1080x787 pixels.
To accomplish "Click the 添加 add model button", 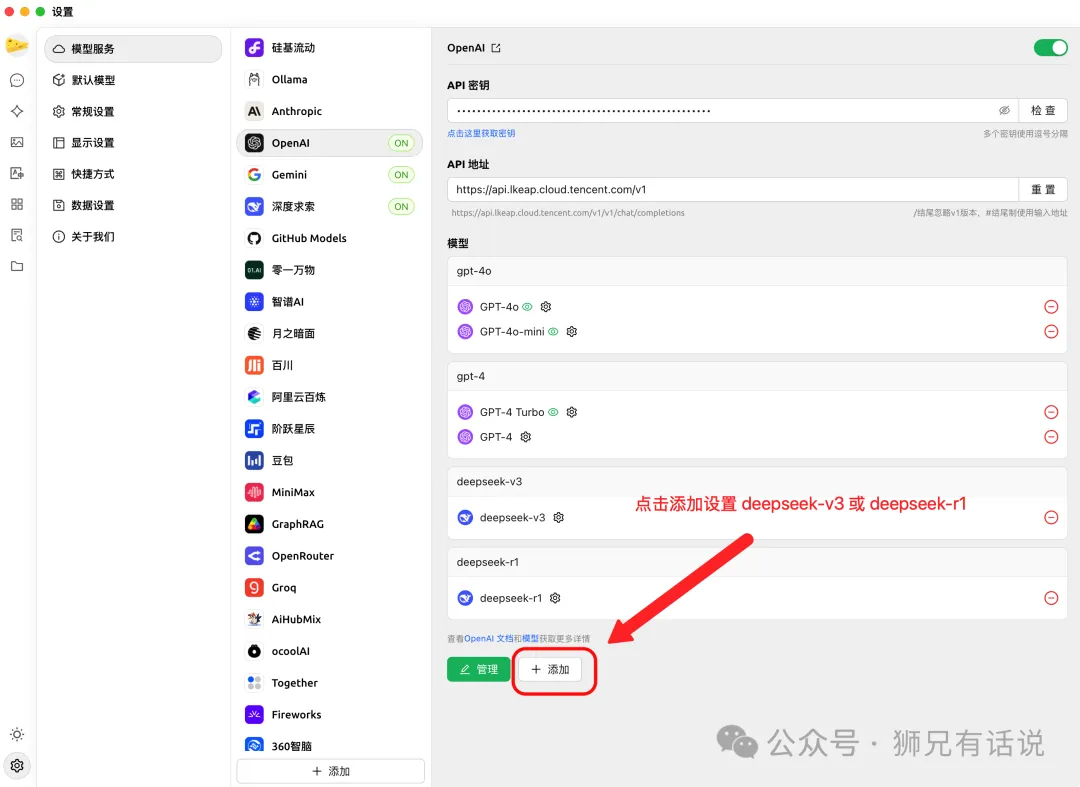I will coord(550,669).
